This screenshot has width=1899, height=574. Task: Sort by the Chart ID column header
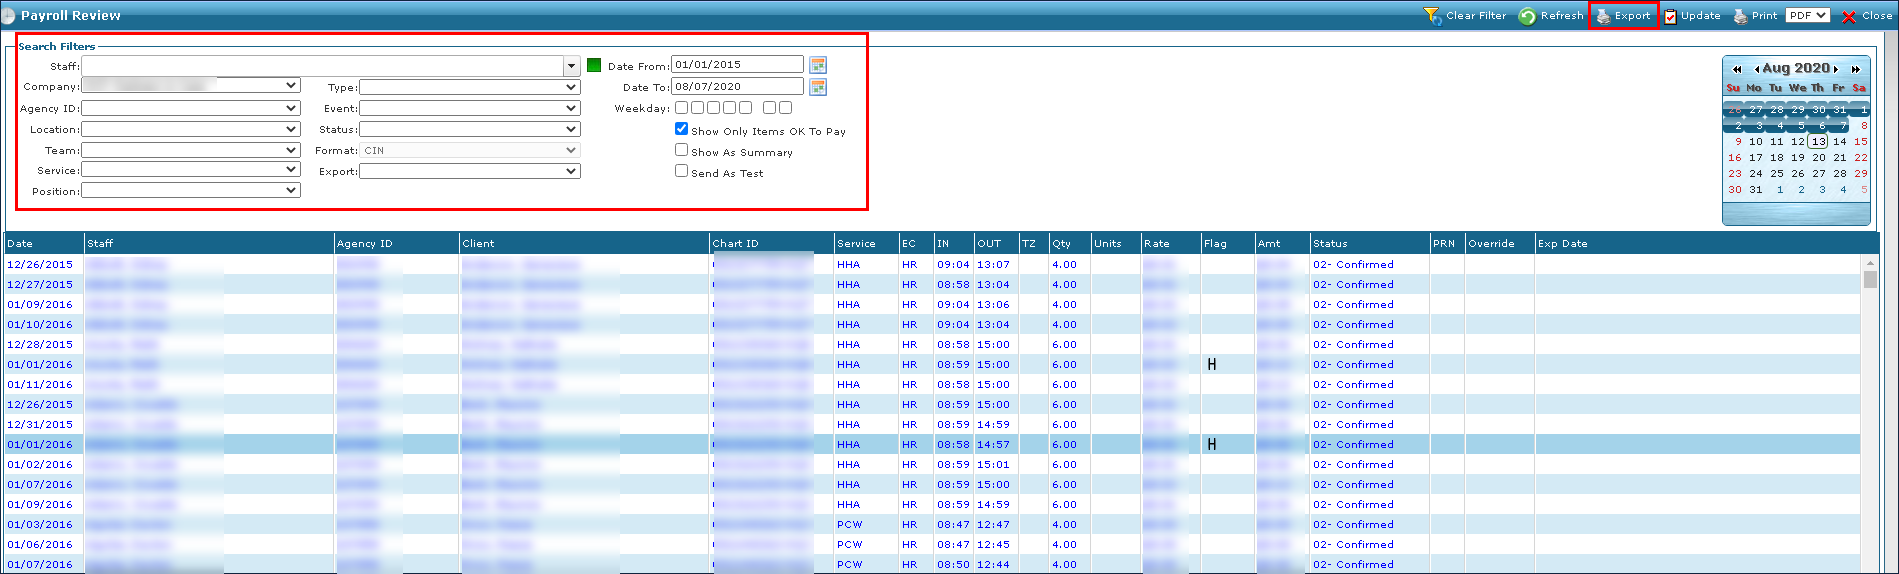pyautogui.click(x=735, y=243)
